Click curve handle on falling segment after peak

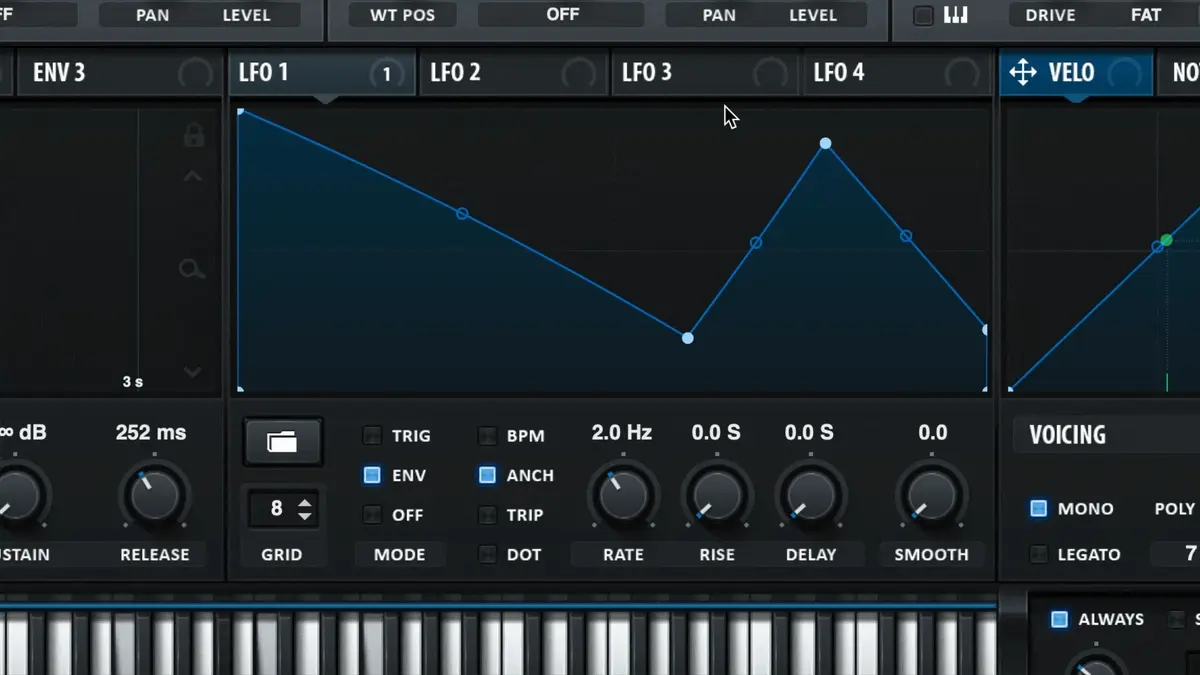pyautogui.click(x=906, y=236)
